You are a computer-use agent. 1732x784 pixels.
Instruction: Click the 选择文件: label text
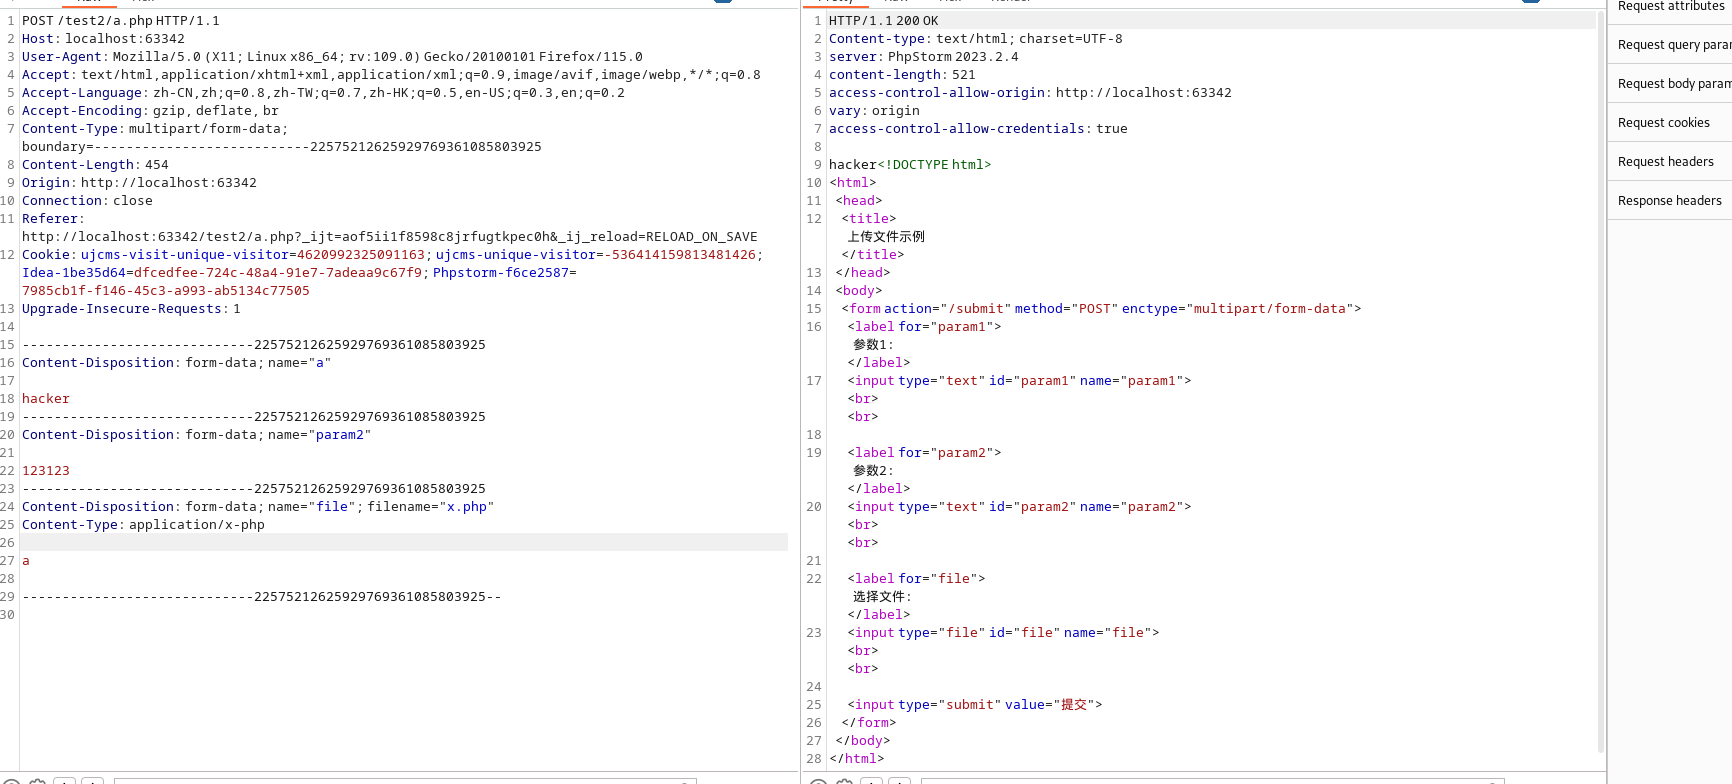click(x=882, y=597)
